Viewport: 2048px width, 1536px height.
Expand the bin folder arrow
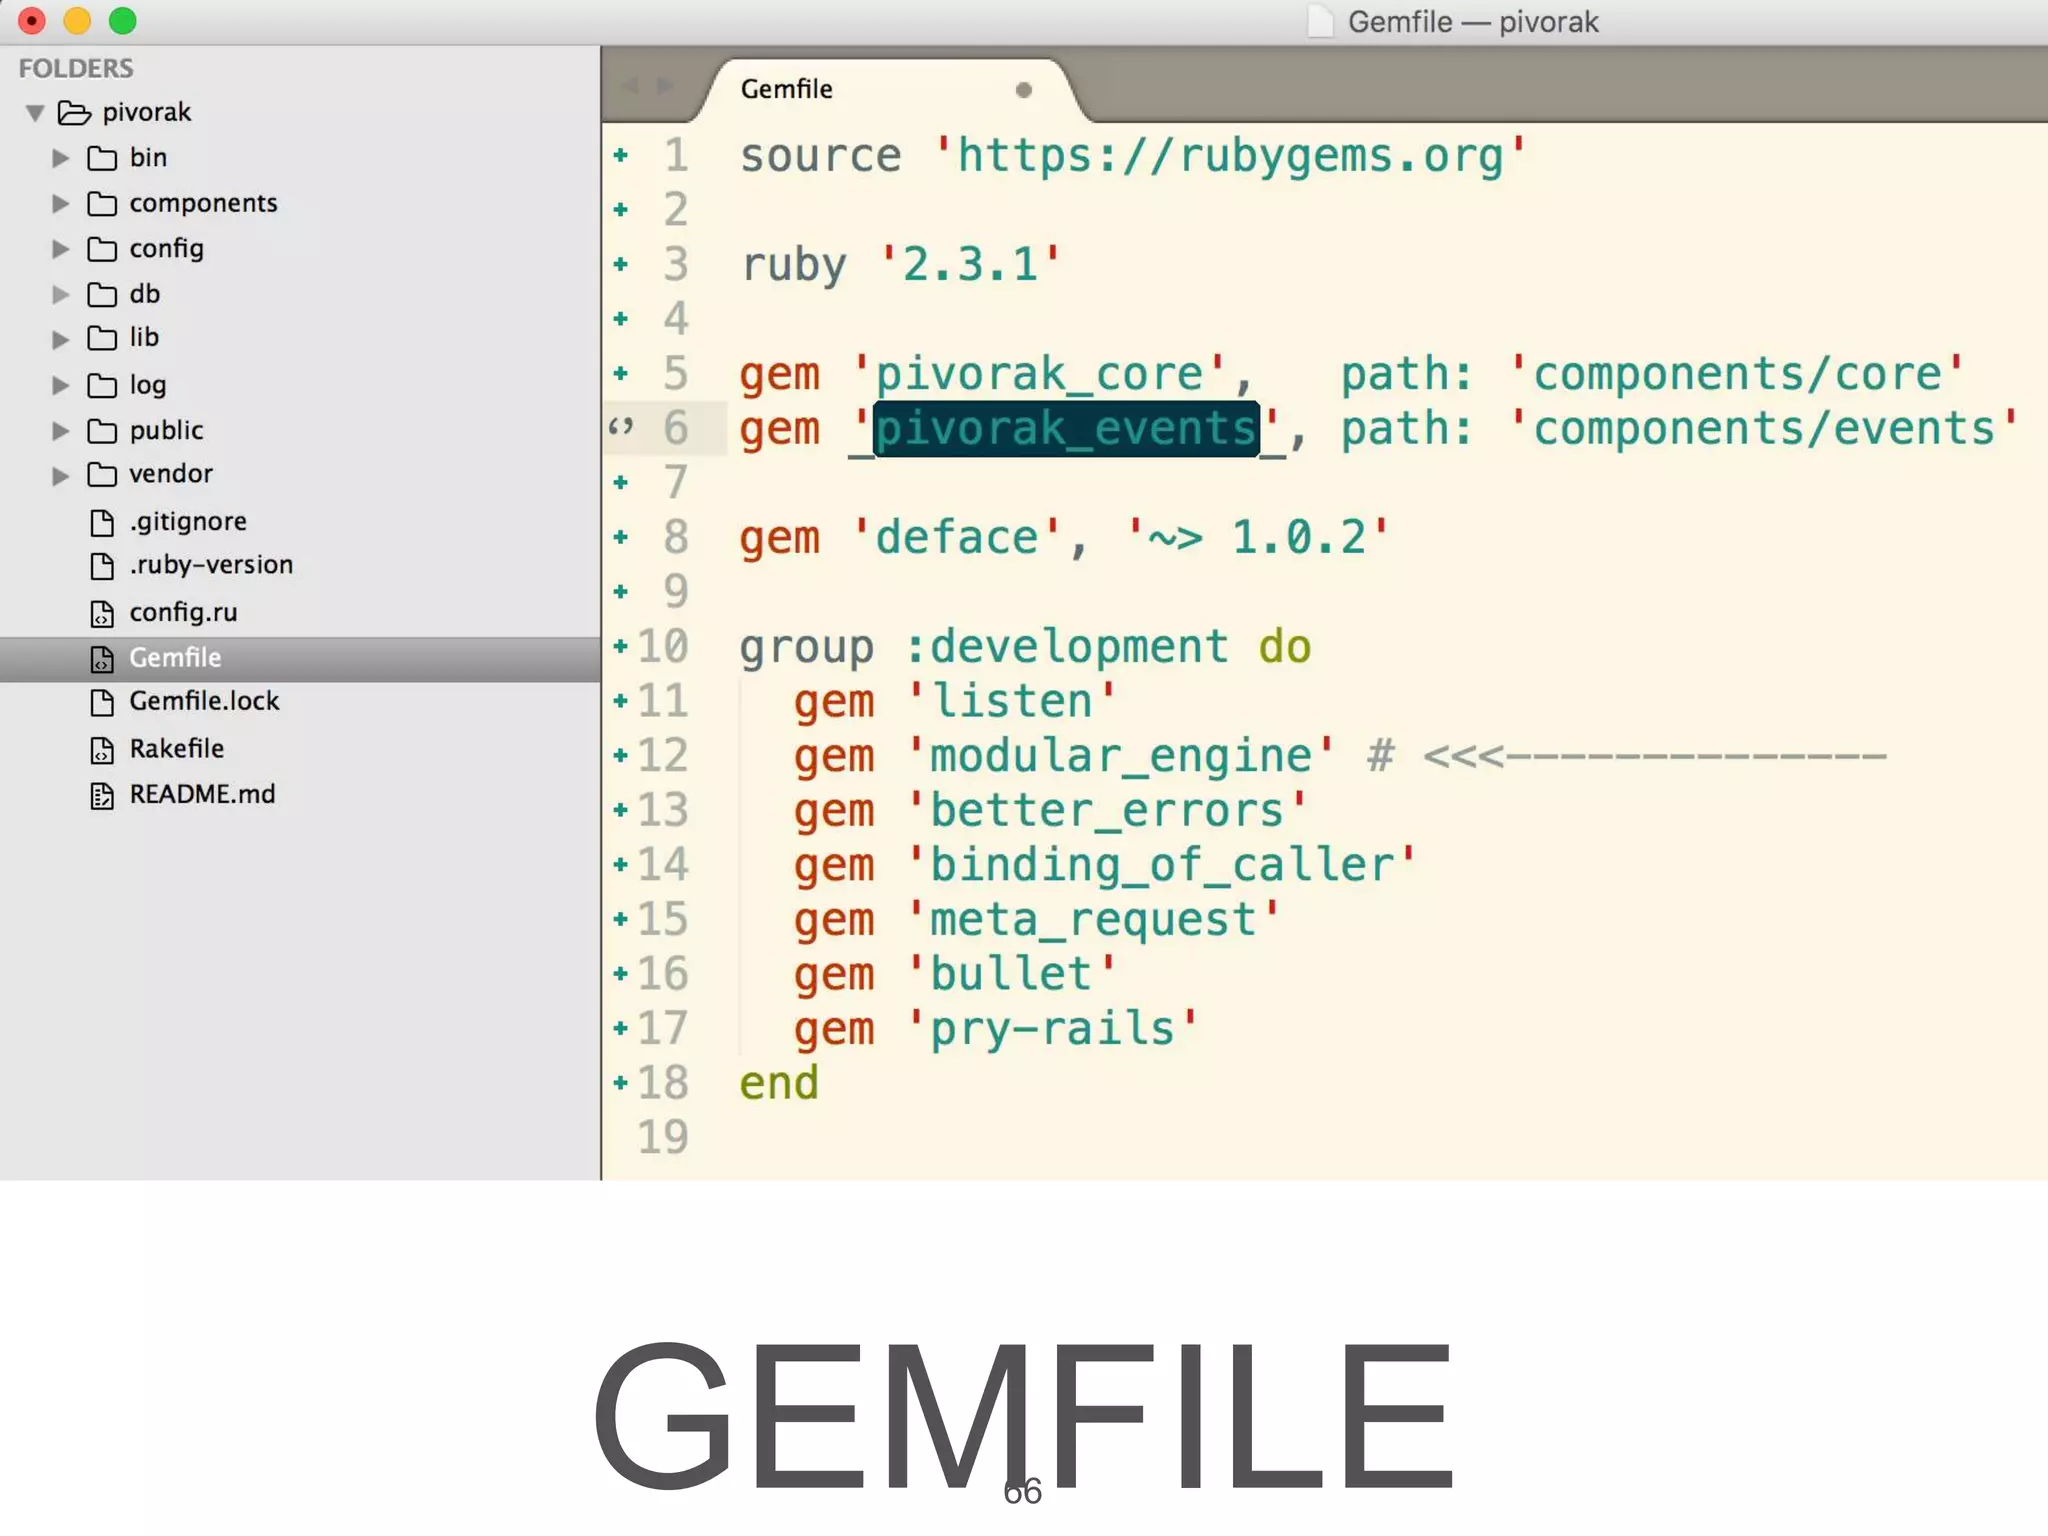coord(60,158)
